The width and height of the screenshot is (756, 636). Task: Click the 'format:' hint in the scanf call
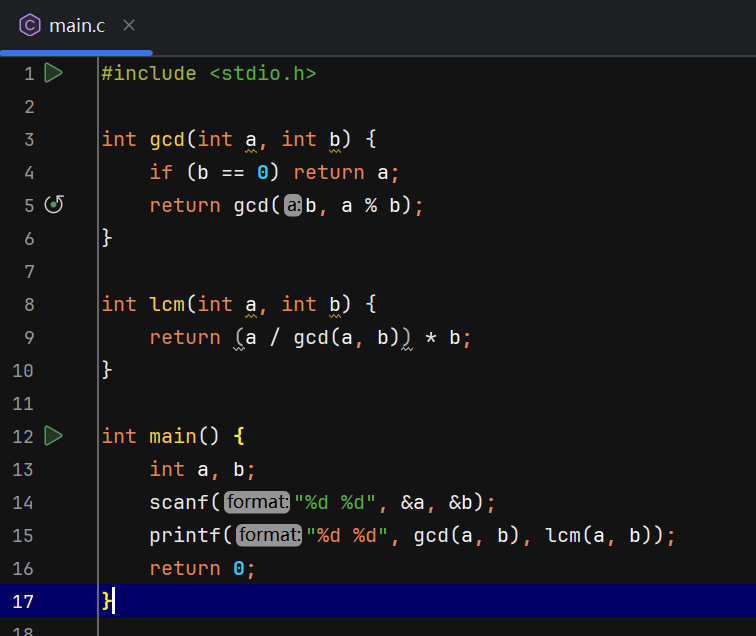tap(257, 502)
